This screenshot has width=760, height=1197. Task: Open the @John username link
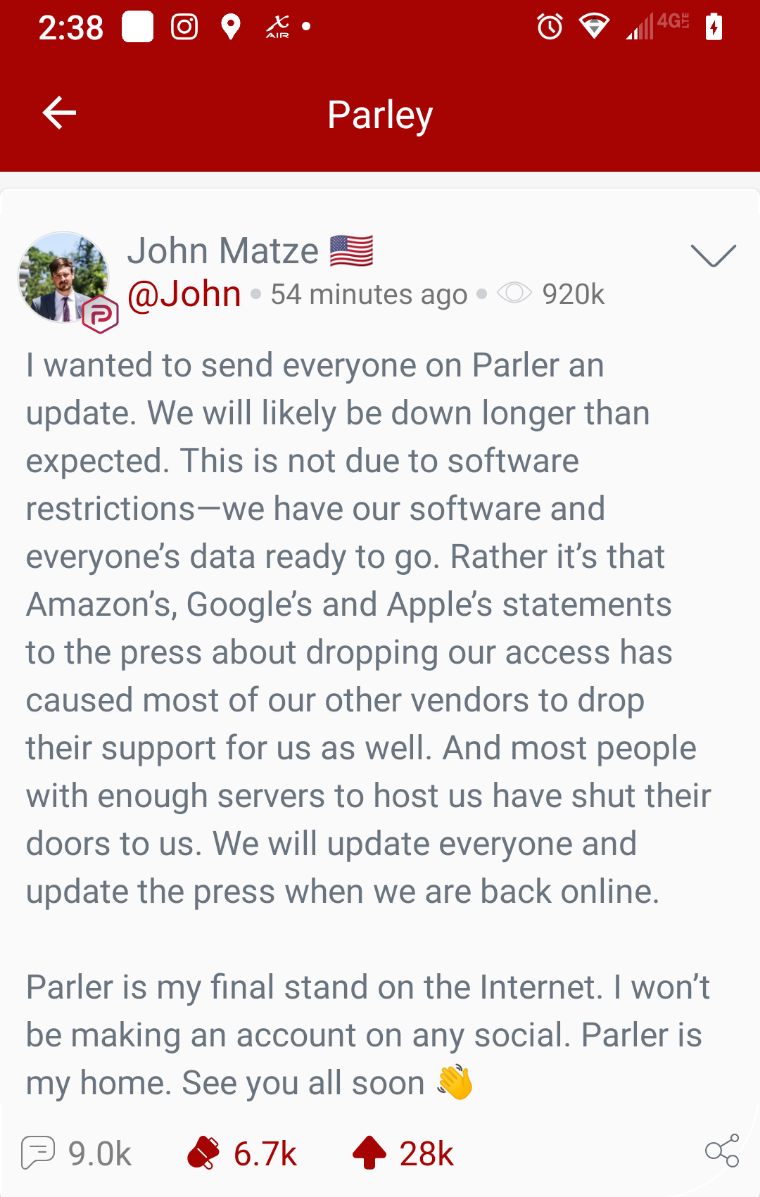(184, 294)
